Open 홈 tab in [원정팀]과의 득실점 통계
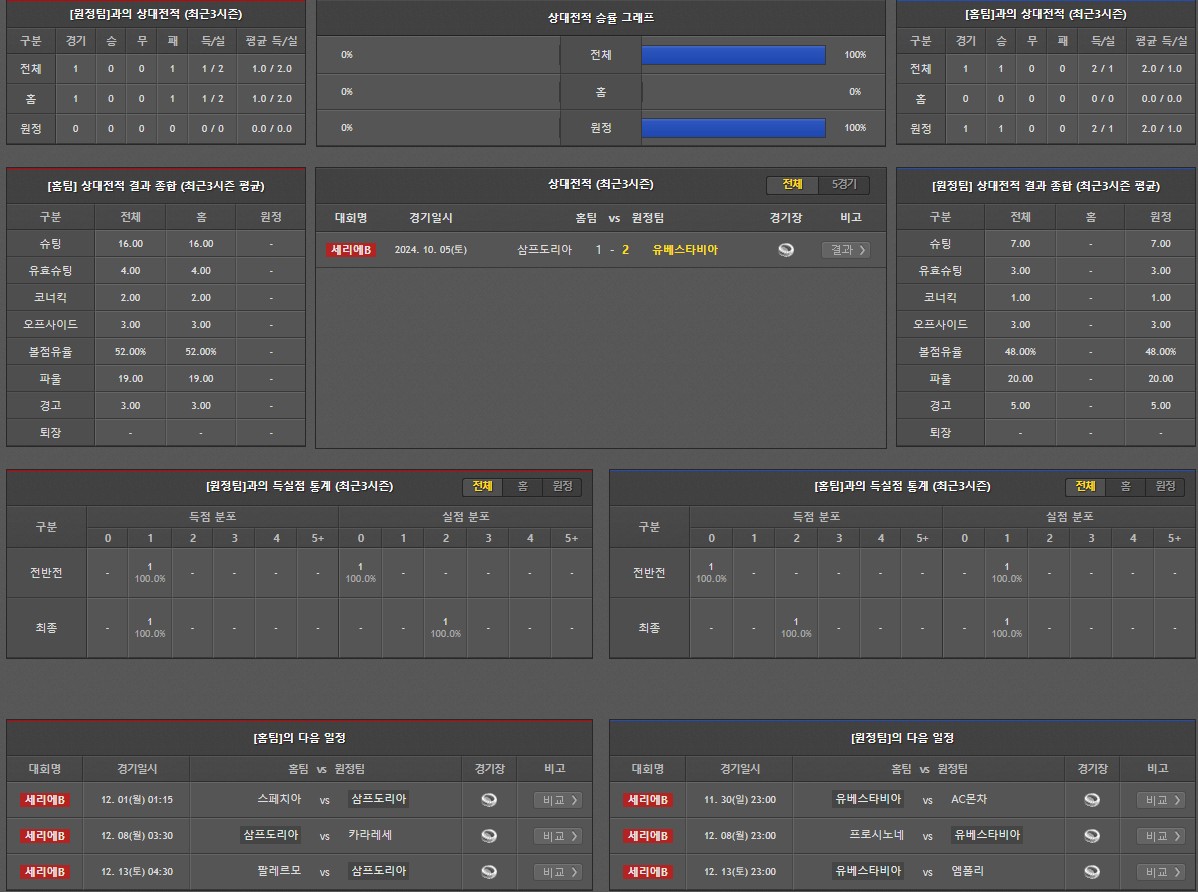The width and height of the screenshot is (1198, 892). pos(522,487)
